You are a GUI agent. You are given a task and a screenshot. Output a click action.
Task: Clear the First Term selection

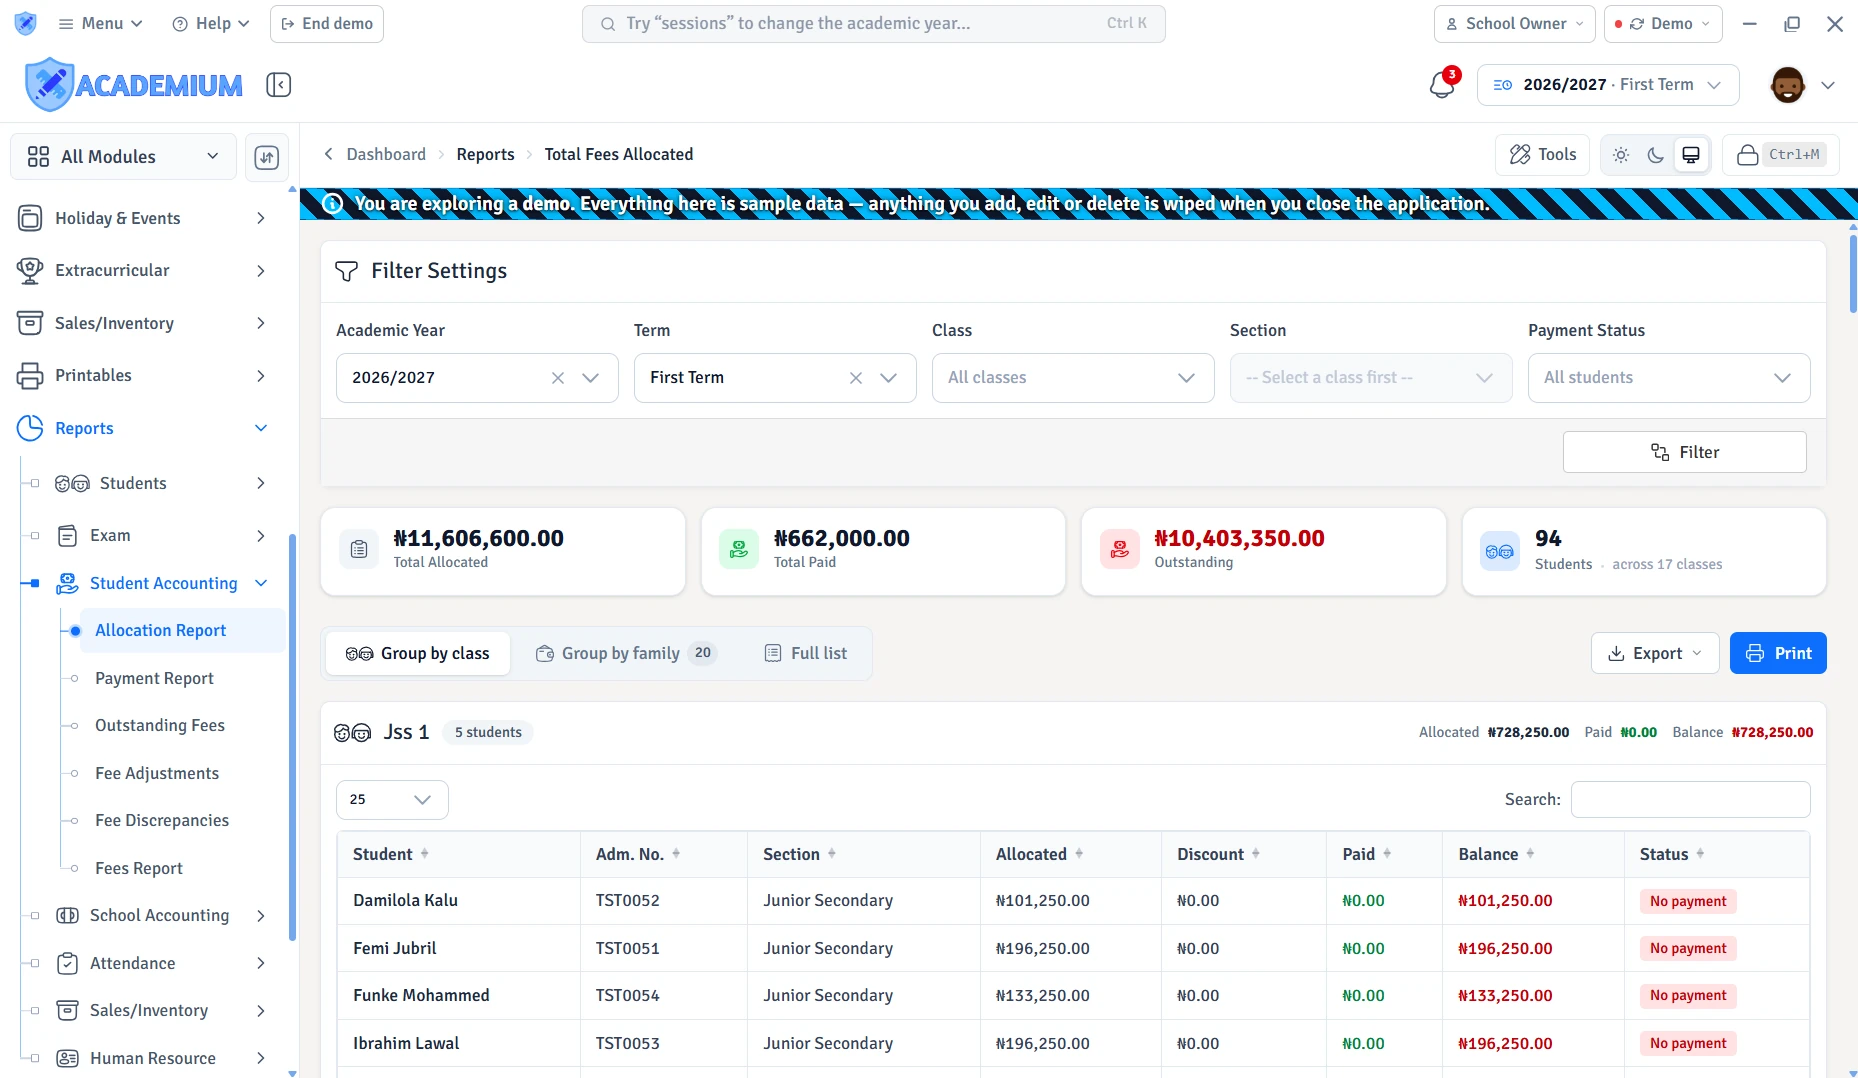(x=856, y=378)
